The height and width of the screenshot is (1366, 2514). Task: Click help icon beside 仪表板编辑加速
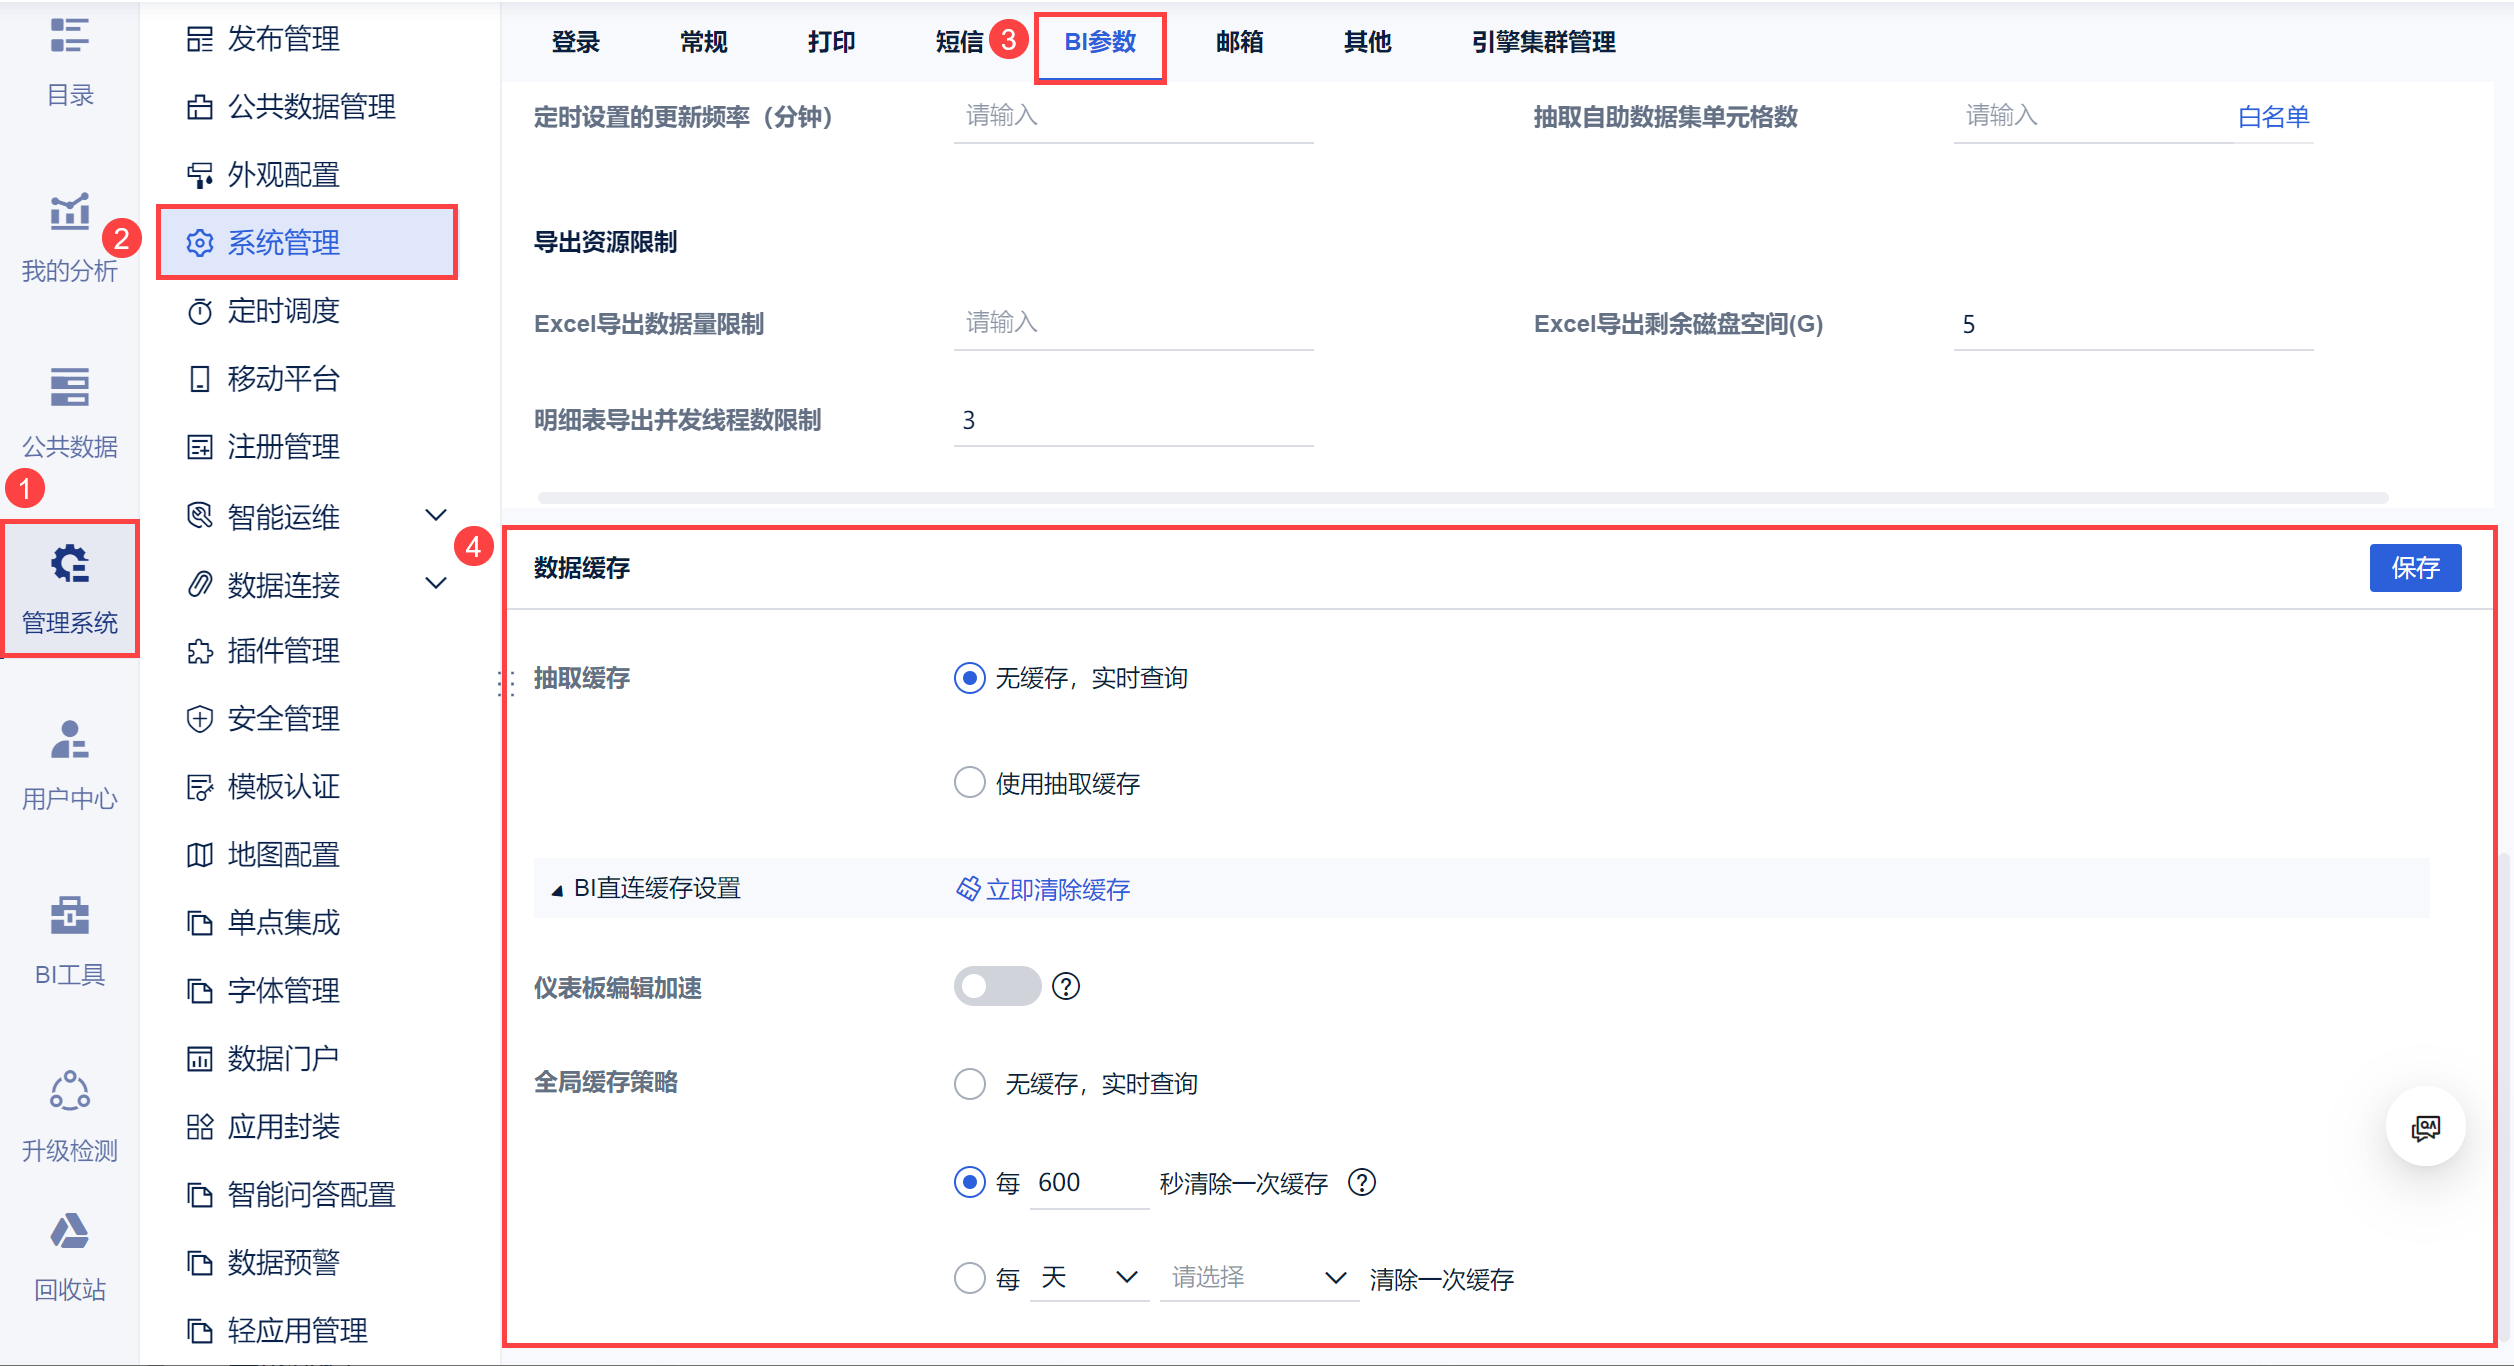(x=1066, y=987)
